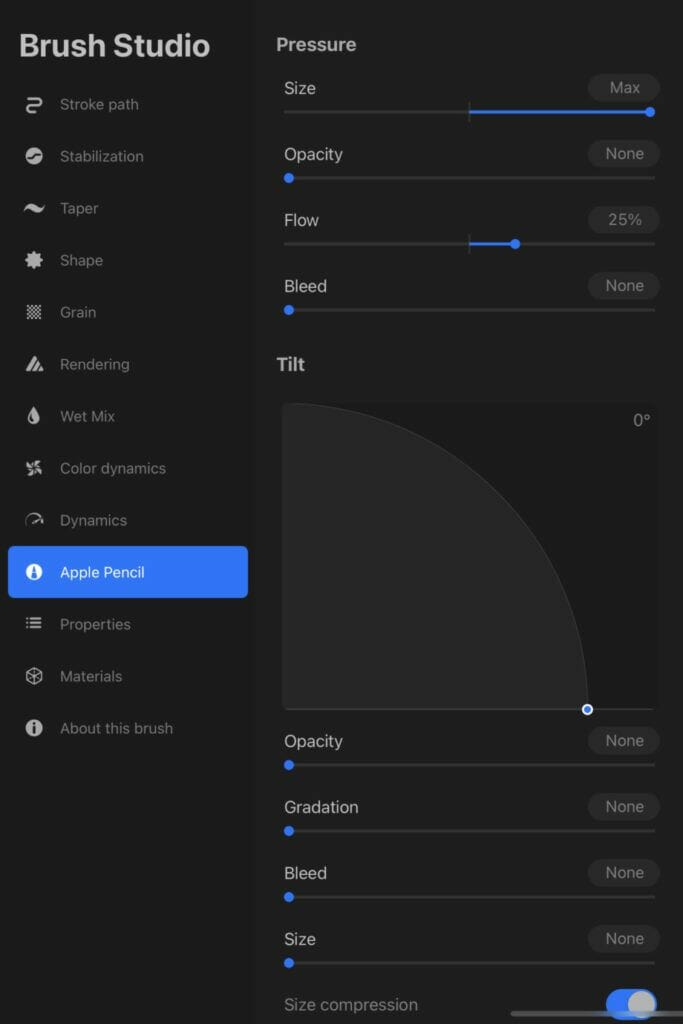Click the Tilt Size value None

[624, 938]
